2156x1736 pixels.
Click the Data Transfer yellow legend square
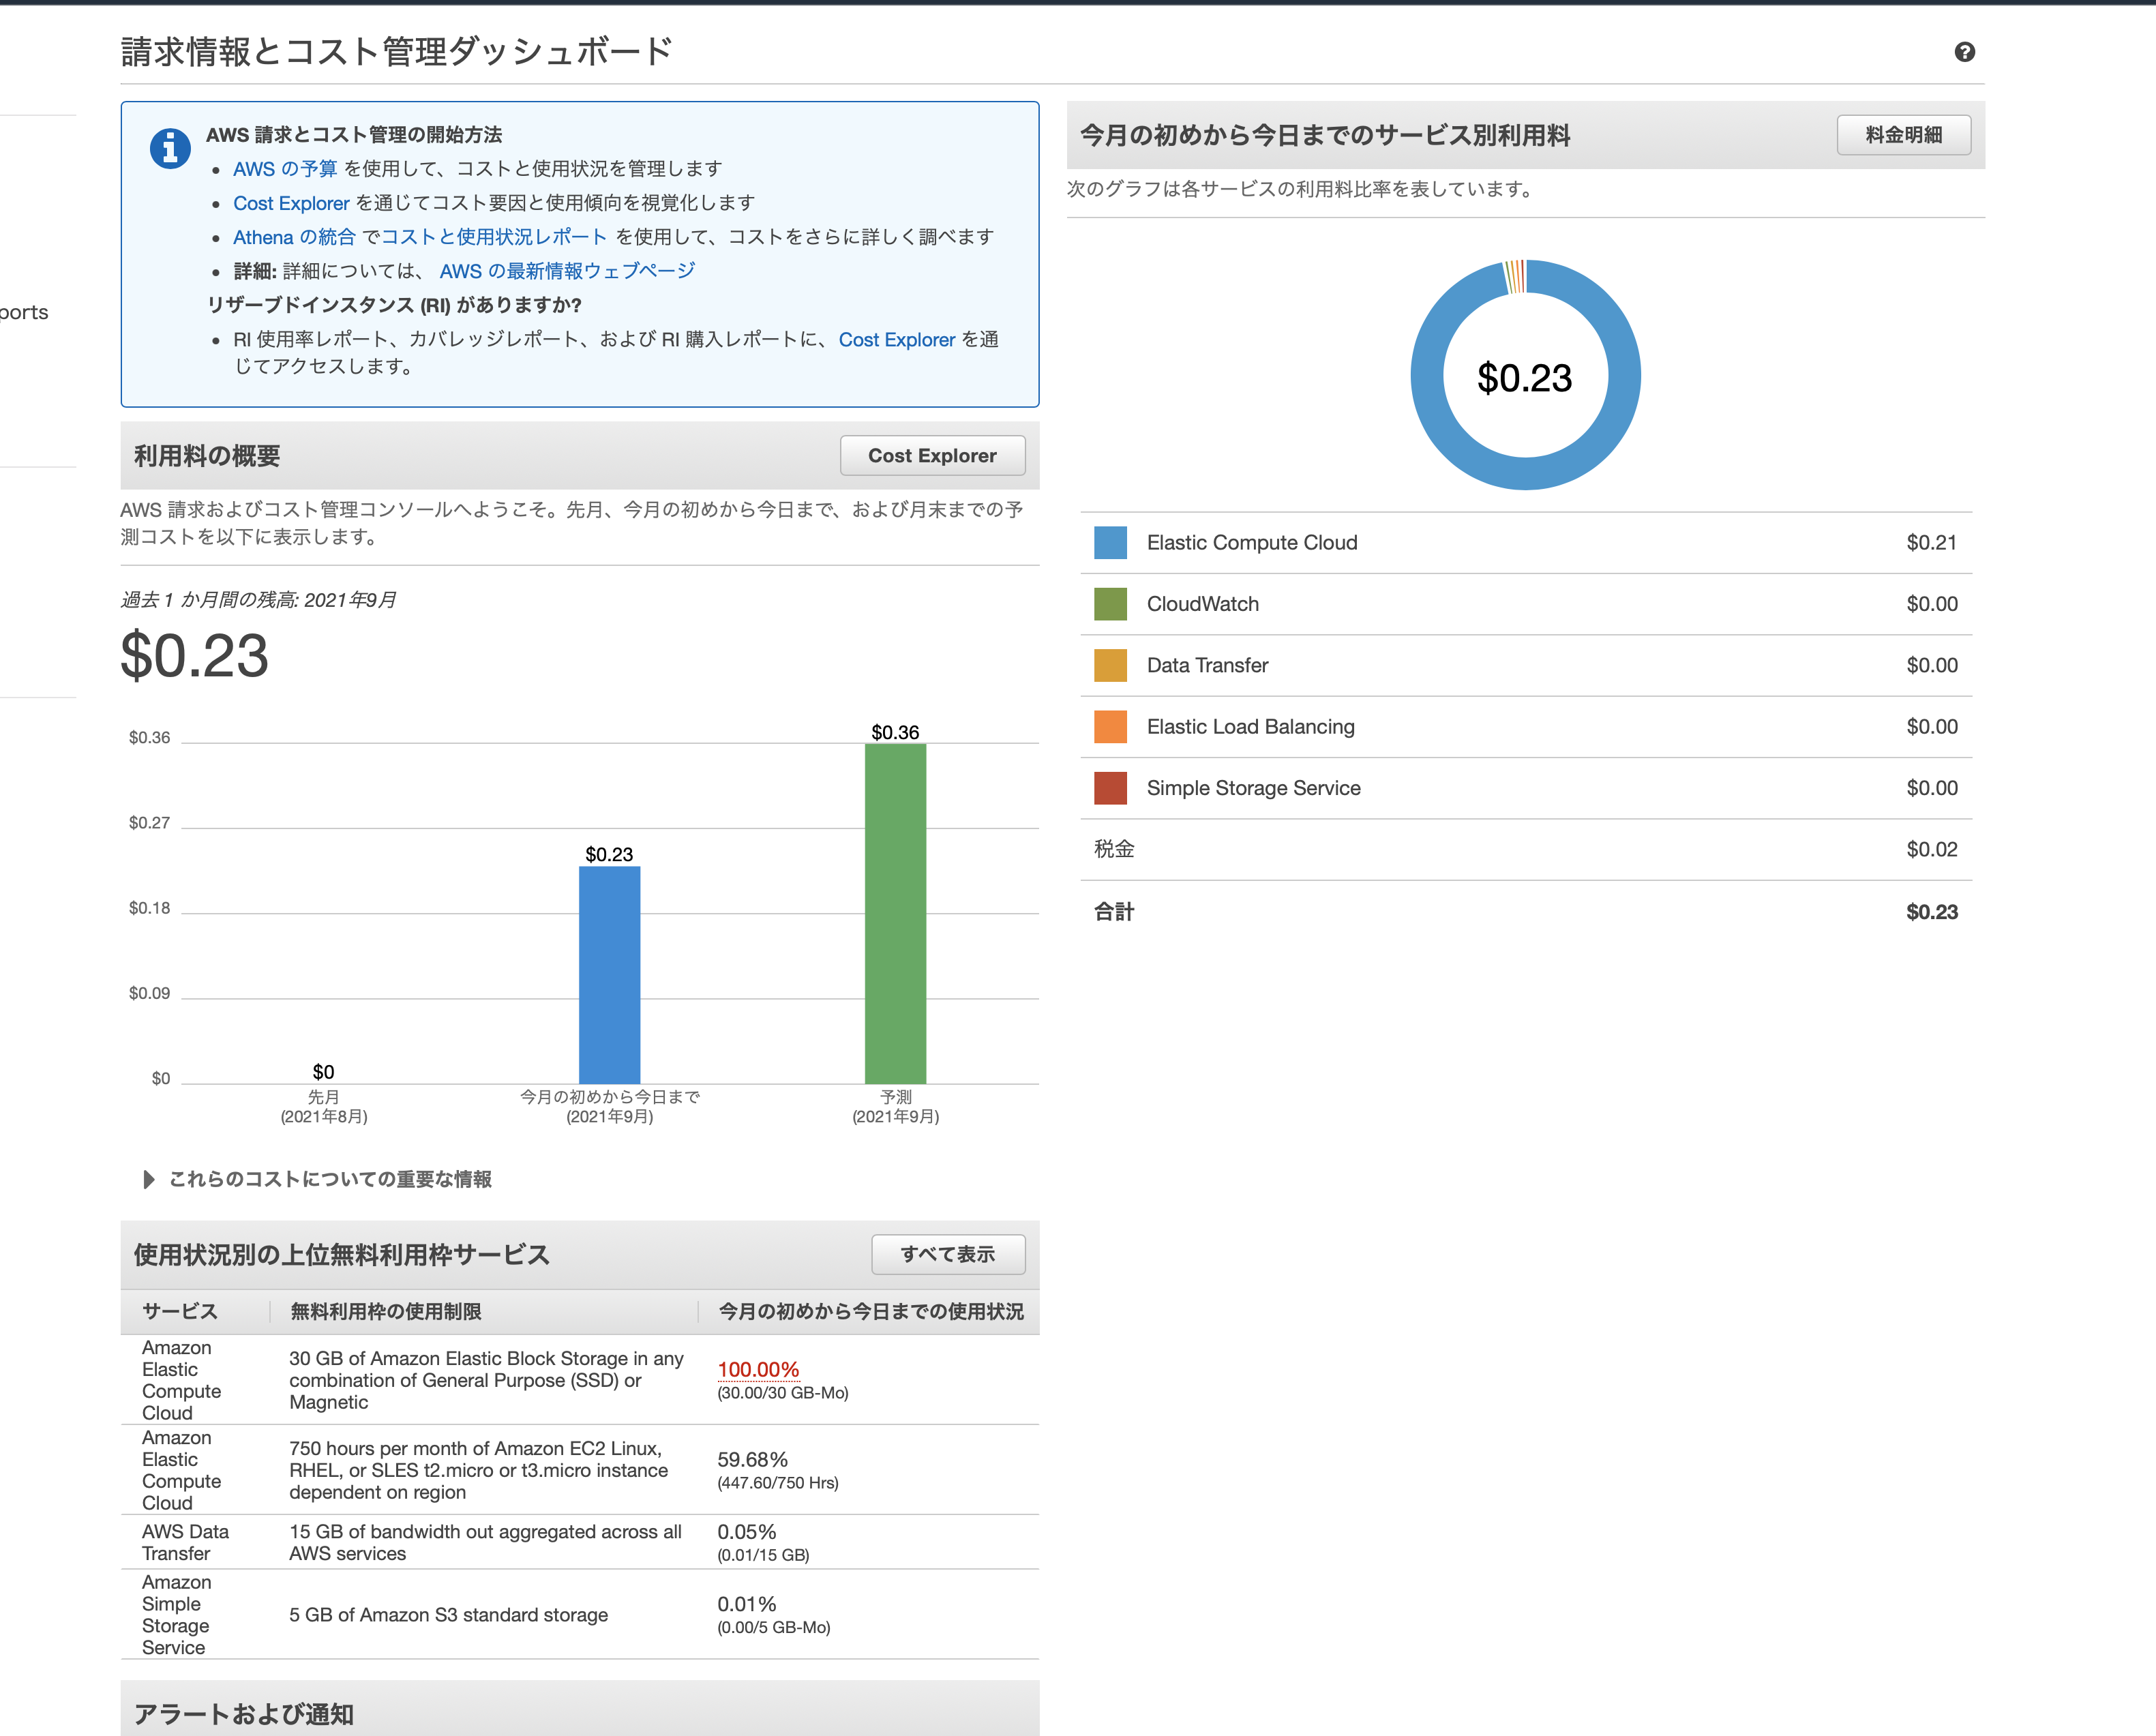[x=1110, y=665]
